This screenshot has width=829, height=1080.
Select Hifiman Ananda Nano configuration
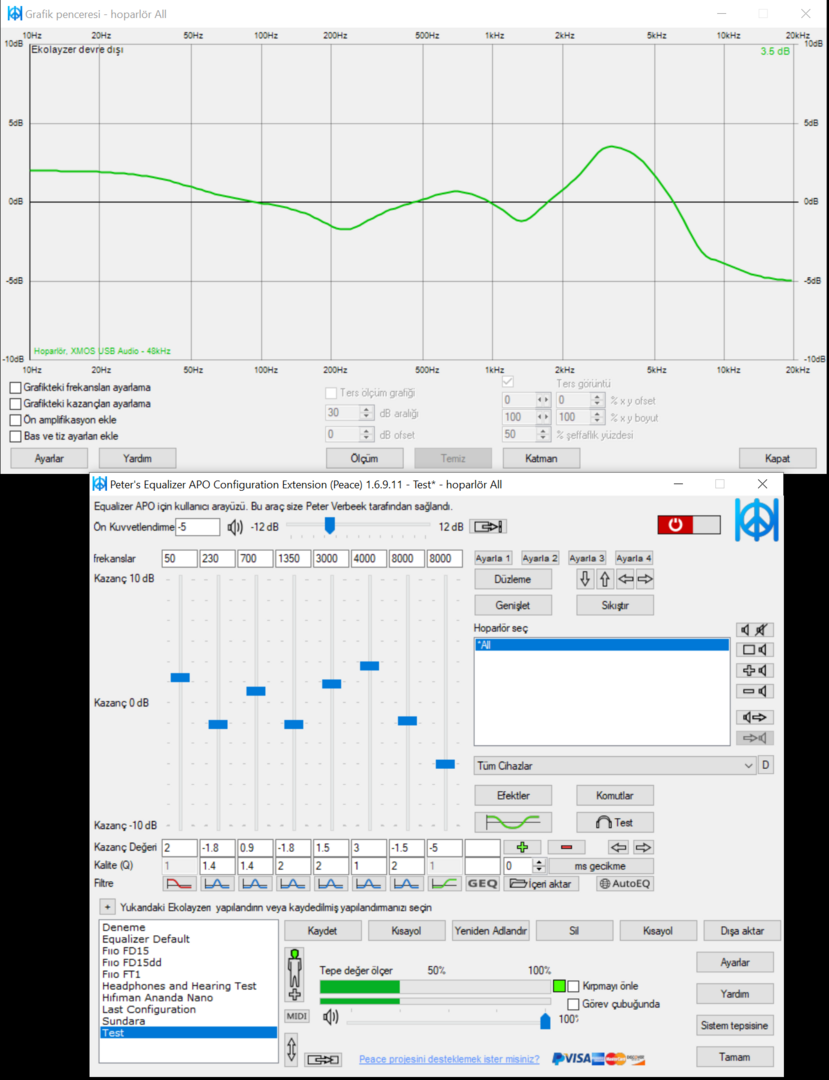[157, 997]
